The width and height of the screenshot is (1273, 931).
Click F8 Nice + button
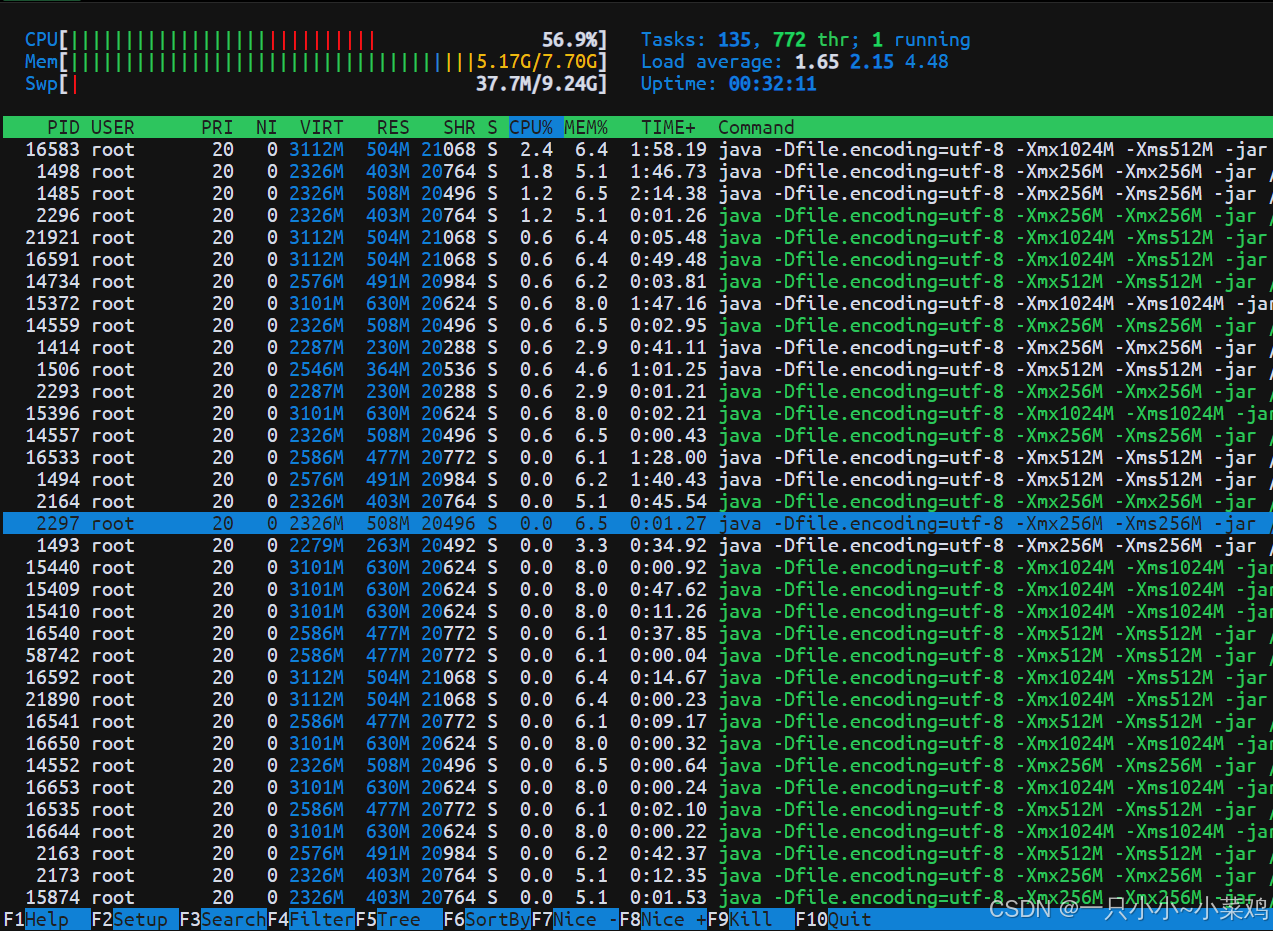[662, 920]
